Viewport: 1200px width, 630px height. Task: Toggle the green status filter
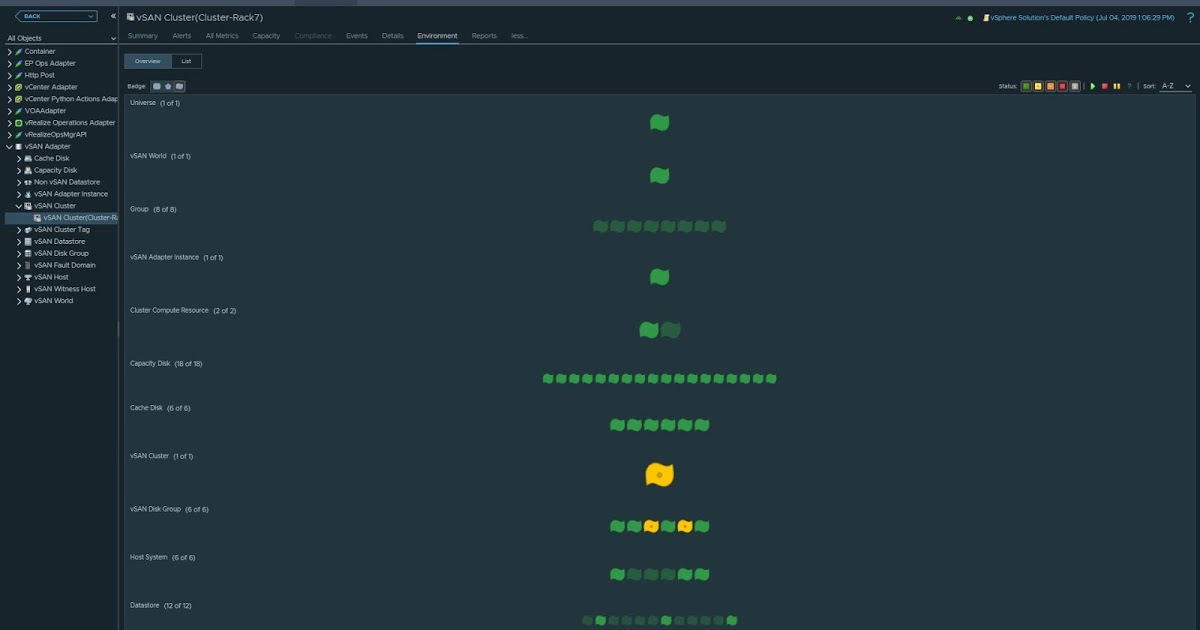tap(1026, 87)
